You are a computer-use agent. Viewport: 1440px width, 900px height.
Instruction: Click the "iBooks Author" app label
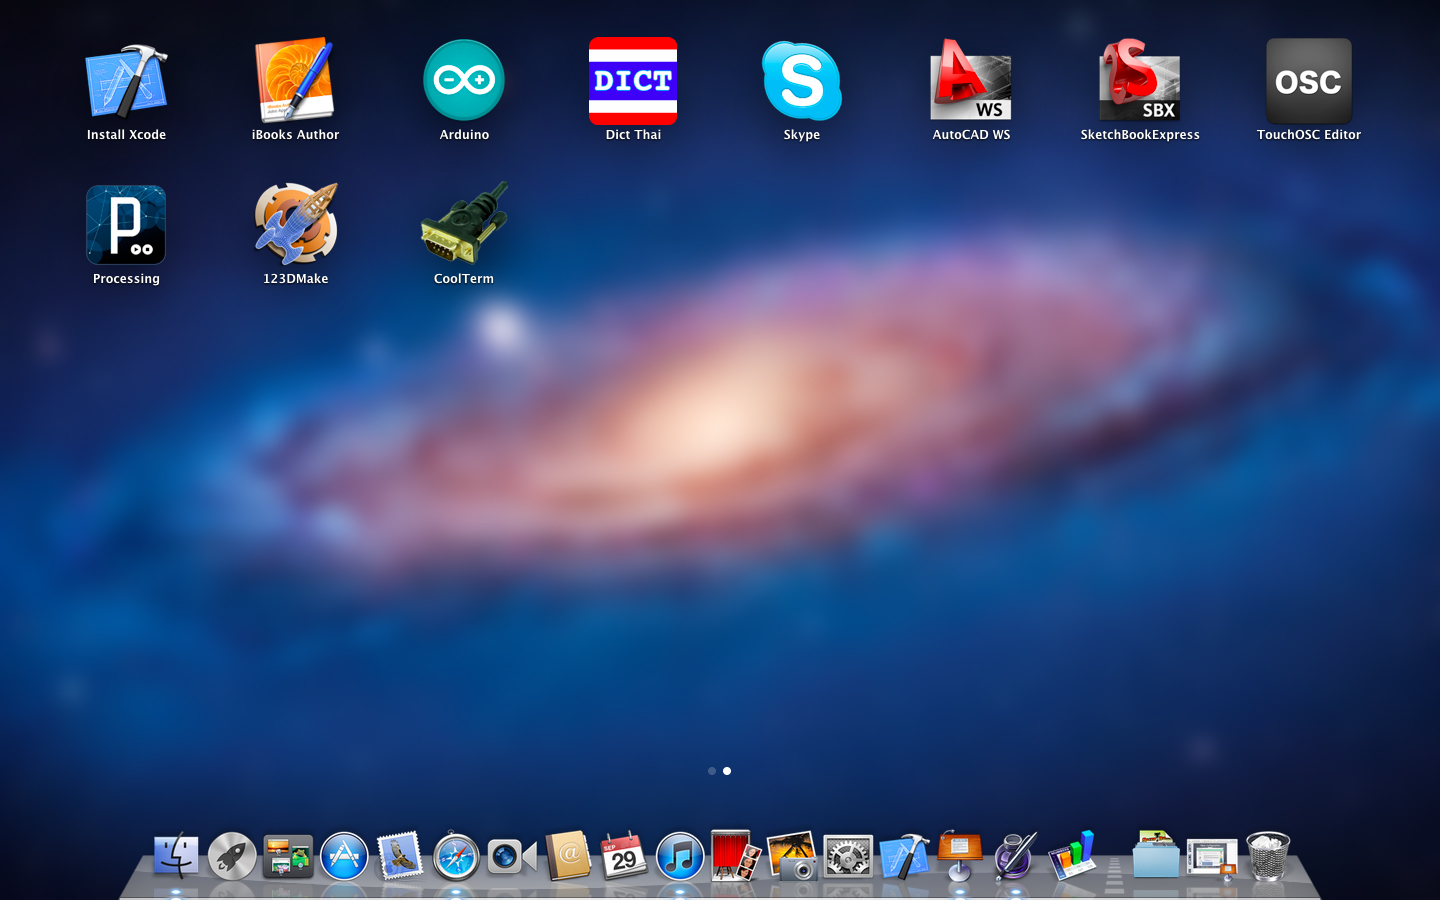point(295,135)
